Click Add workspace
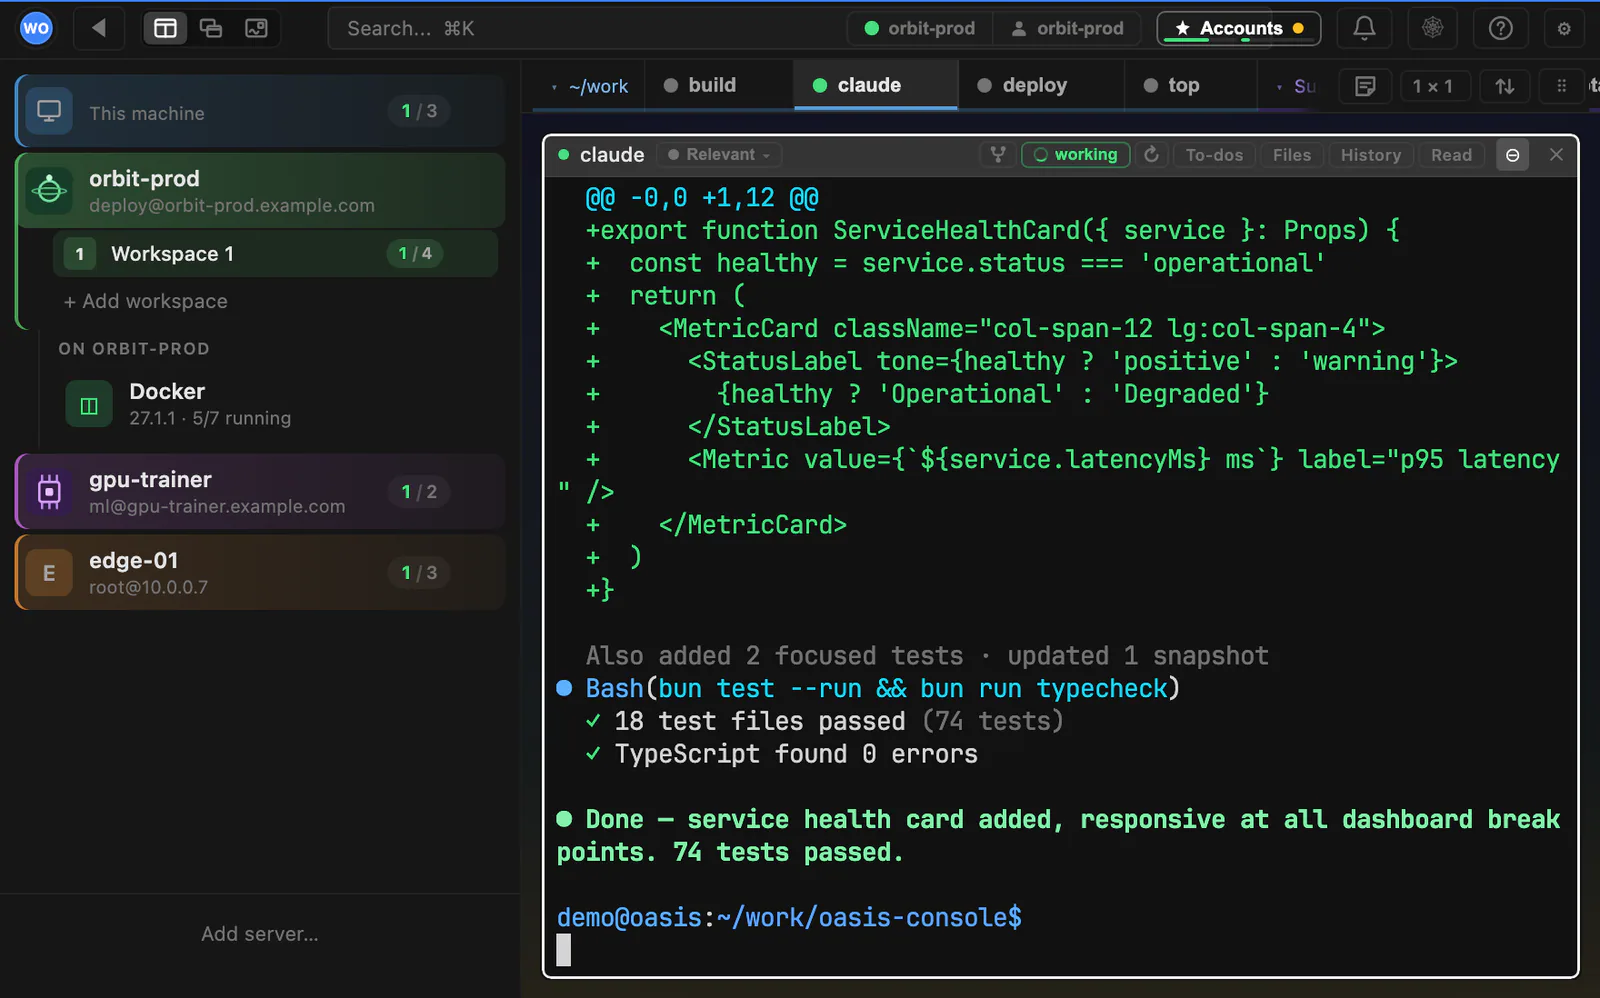1600x998 pixels. click(x=146, y=301)
